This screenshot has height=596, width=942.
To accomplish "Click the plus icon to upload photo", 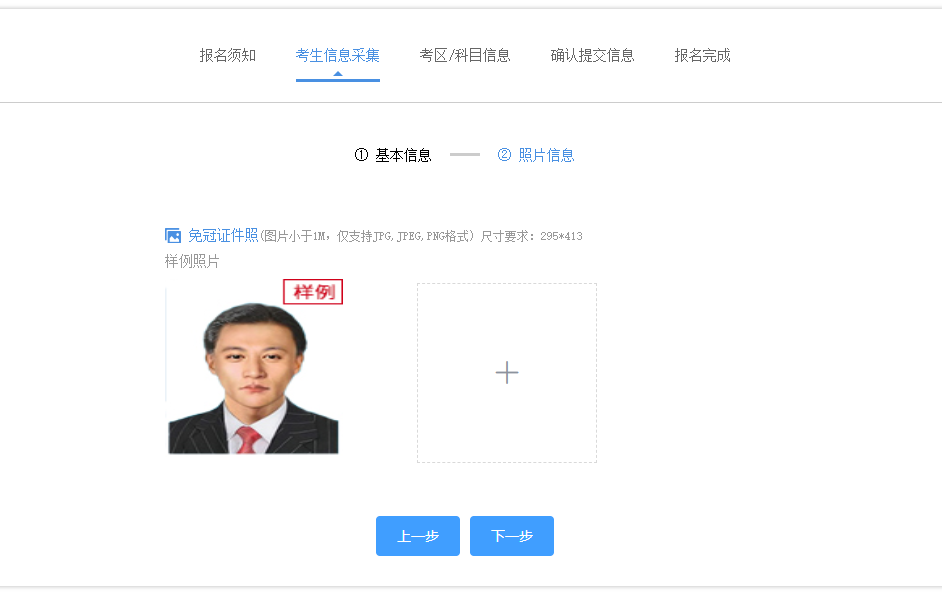I will pyautogui.click(x=507, y=372).
